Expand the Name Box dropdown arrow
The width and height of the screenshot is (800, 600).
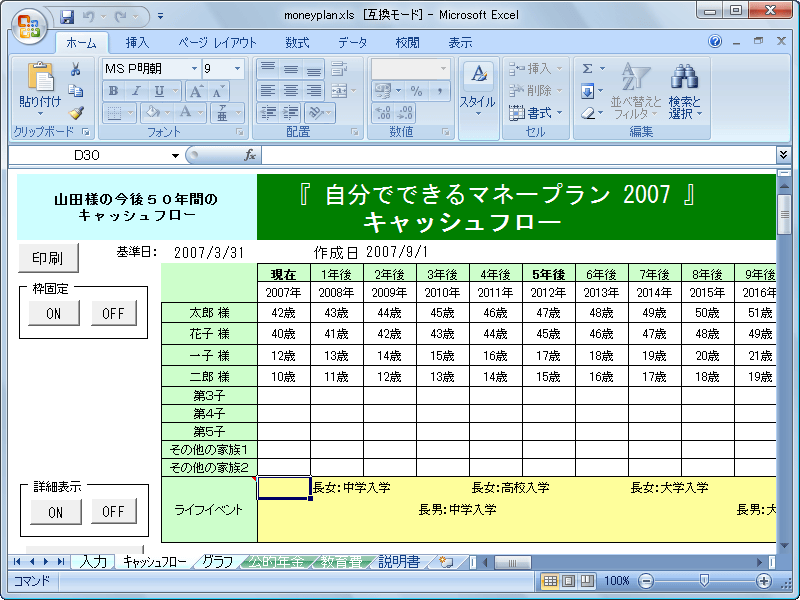click(x=175, y=156)
